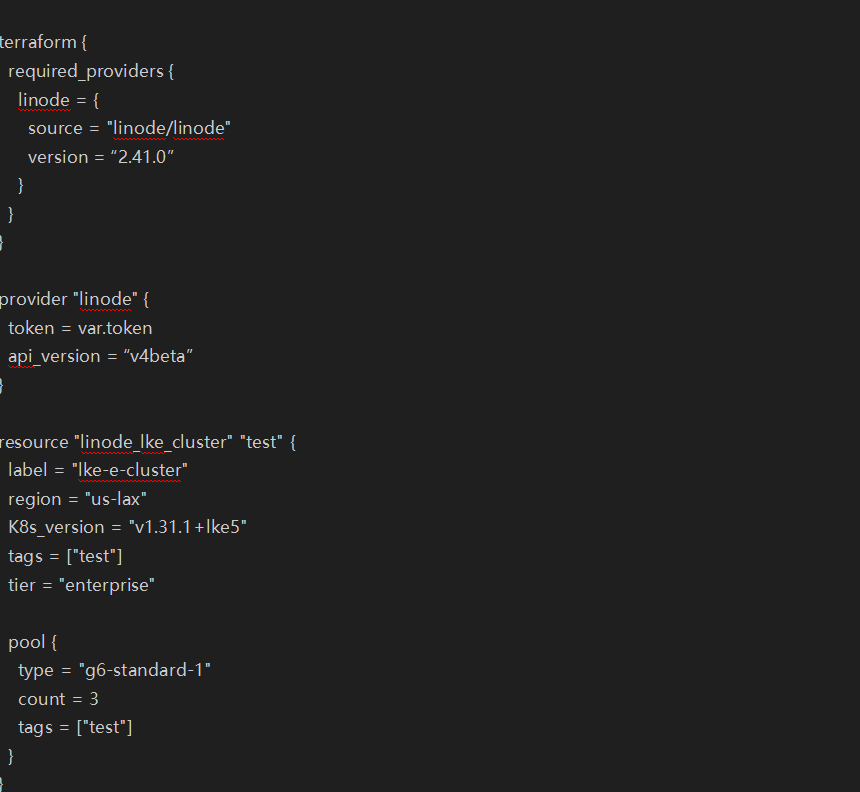The image size is (860, 792).
Task: Click the pool block keyword
Action: click(27, 642)
